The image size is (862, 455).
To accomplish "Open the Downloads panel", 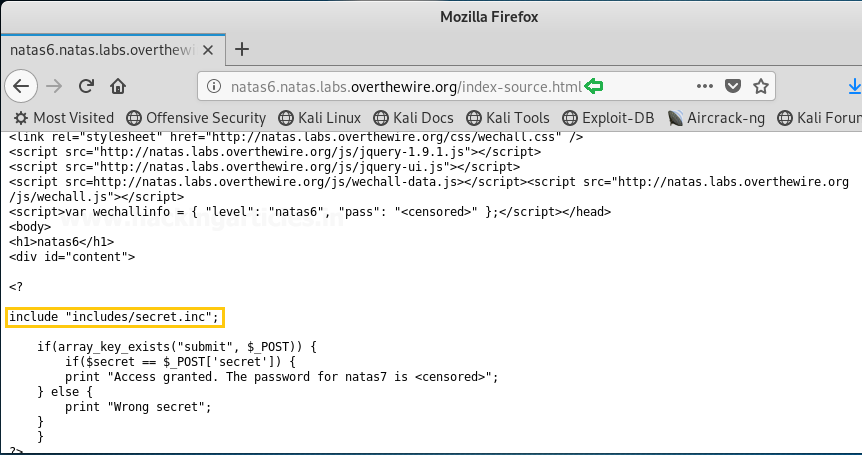I will click(853, 86).
